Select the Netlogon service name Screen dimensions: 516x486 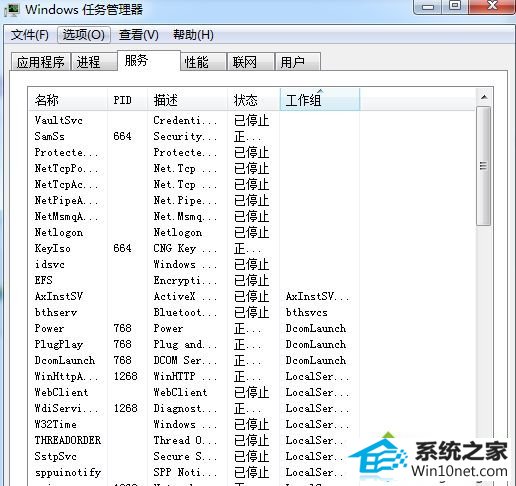(x=59, y=232)
